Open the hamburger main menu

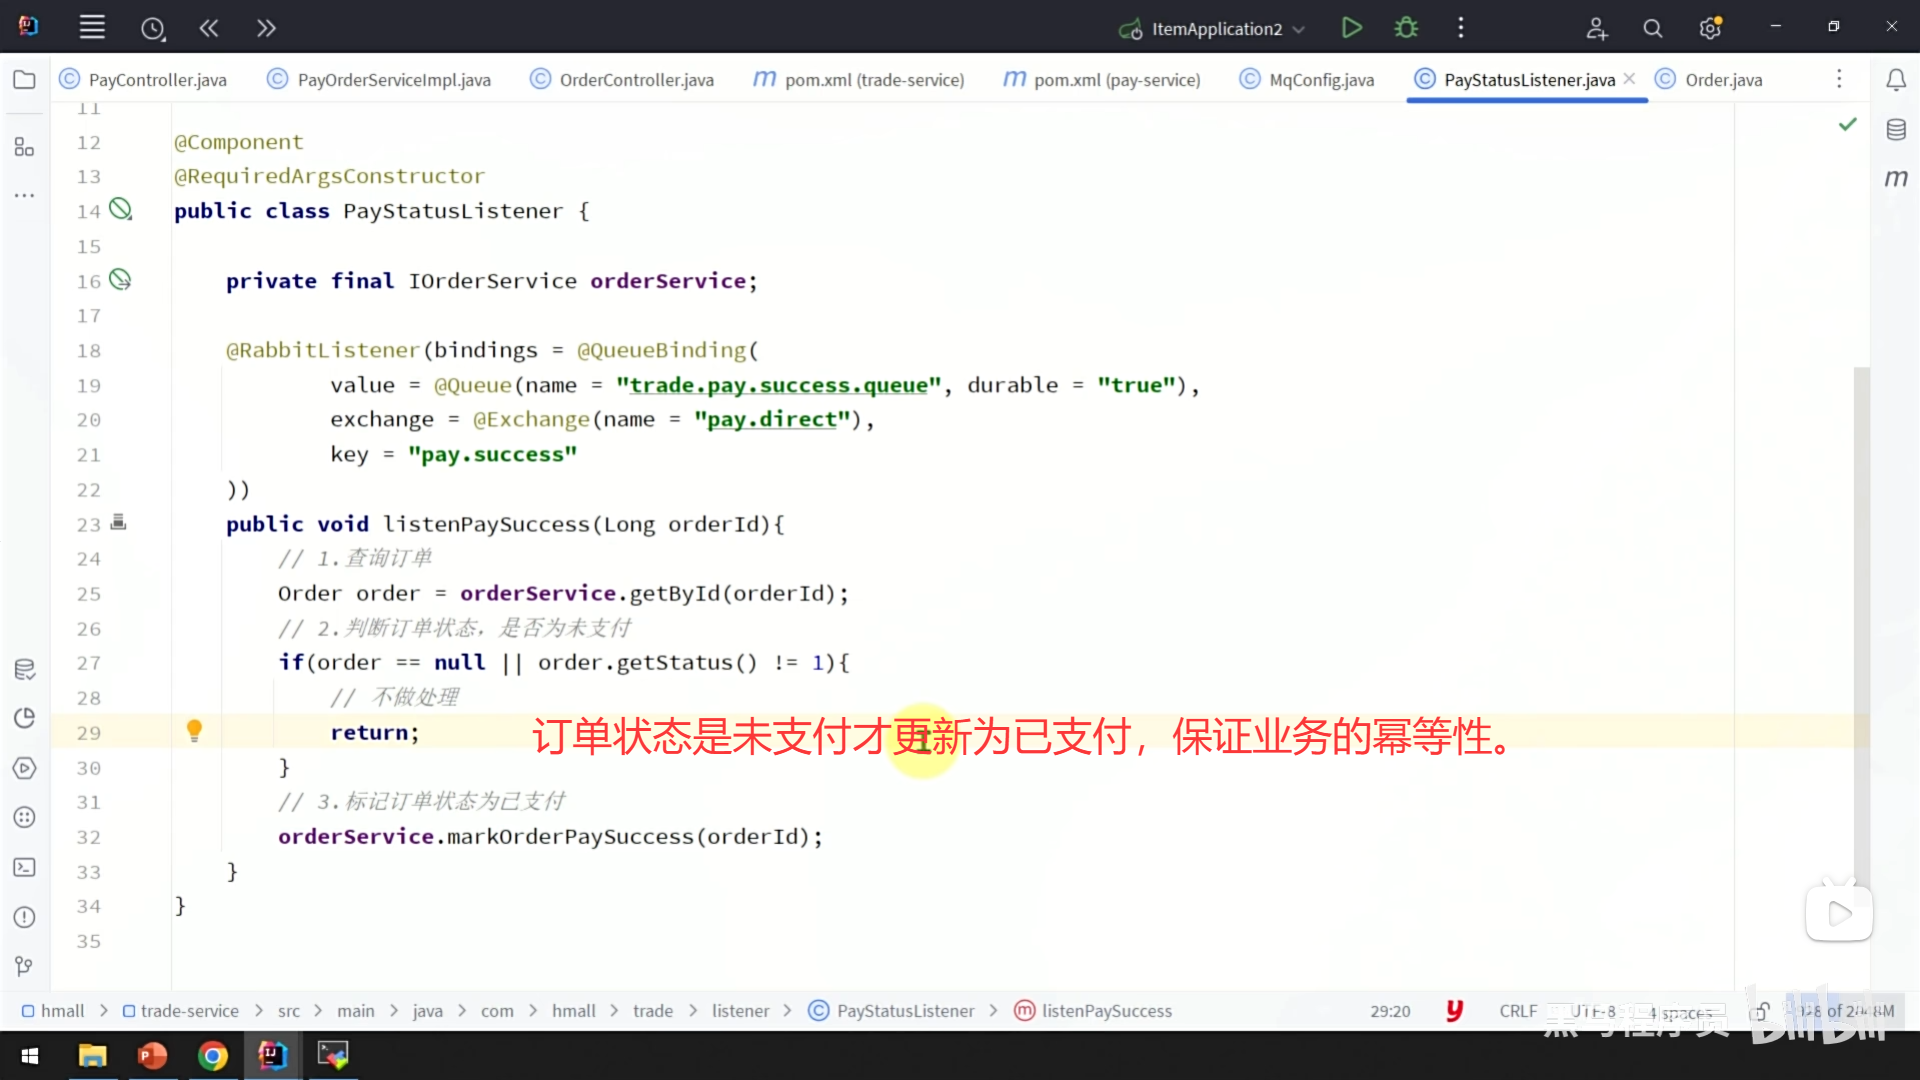pos(92,28)
